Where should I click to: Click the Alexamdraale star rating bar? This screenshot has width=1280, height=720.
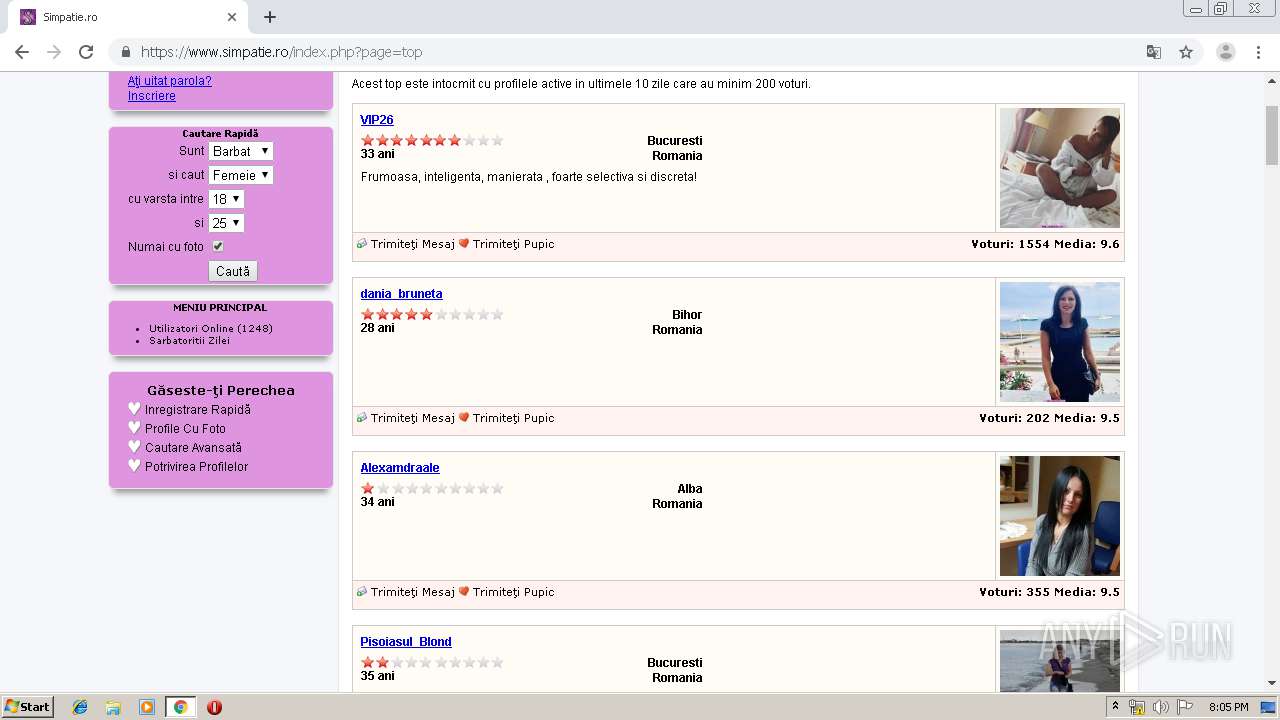tap(432, 488)
